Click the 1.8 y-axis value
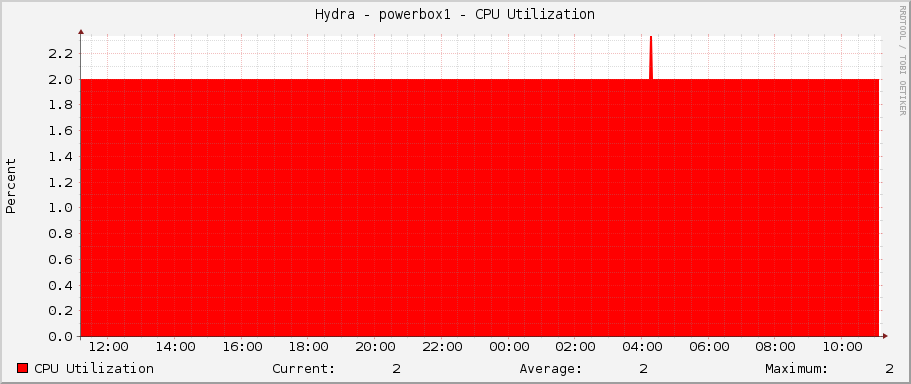This screenshot has width=911, height=384. pos(60,105)
